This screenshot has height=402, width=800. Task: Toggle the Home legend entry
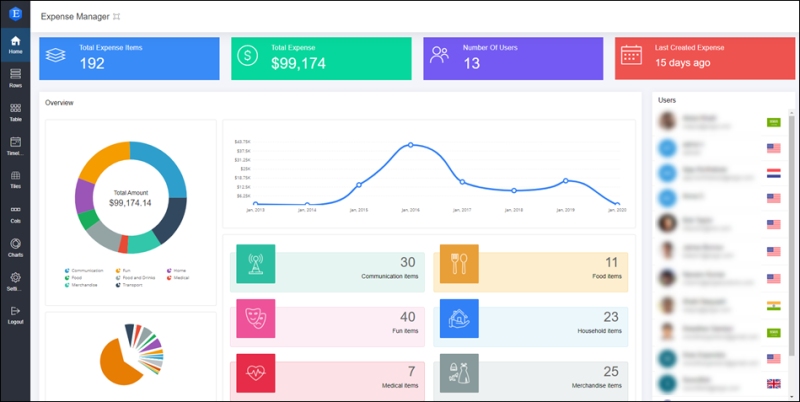tap(177, 271)
